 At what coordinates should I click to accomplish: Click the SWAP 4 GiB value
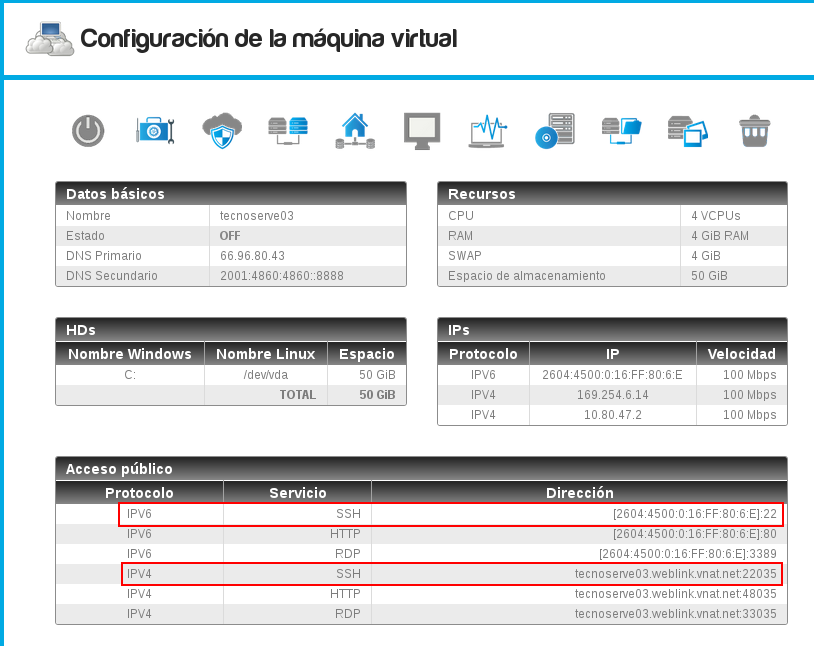point(706,255)
